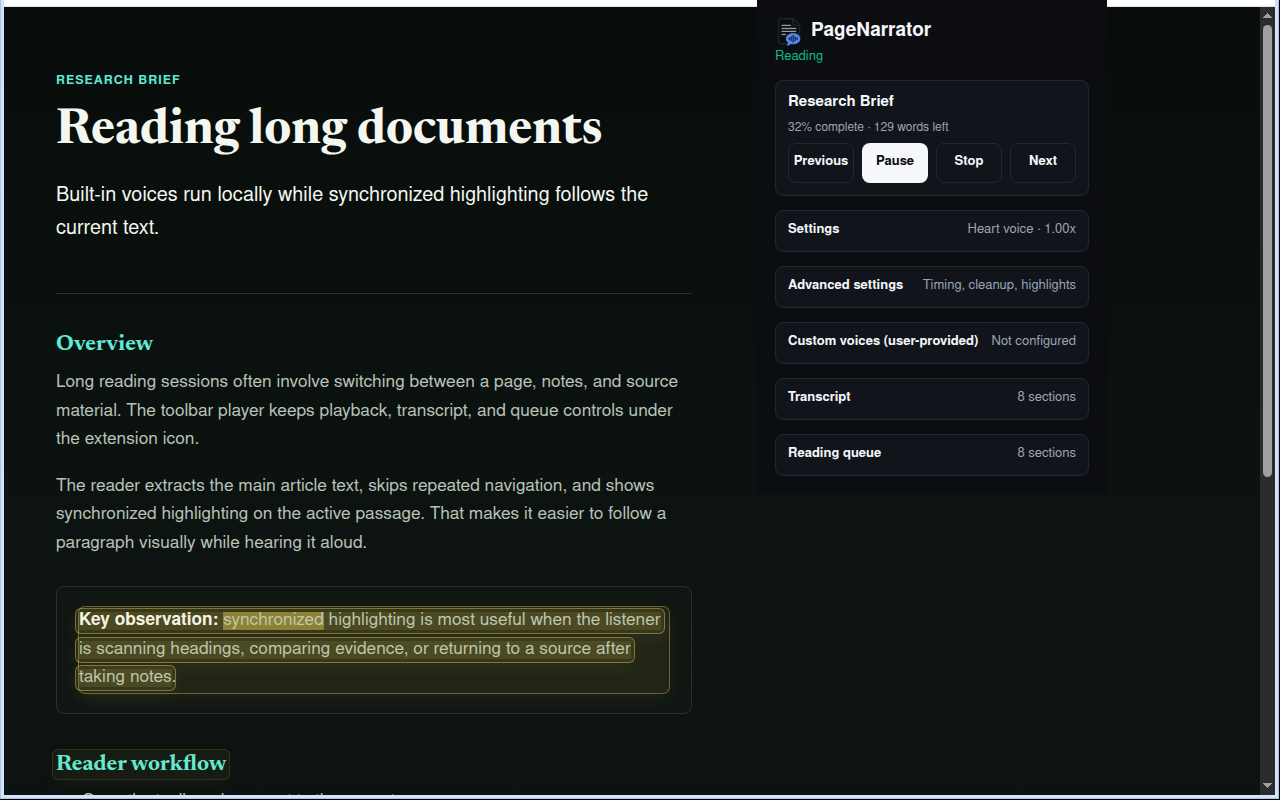
Task: Click the scrollbar up arrow
Action: (1267, 15)
